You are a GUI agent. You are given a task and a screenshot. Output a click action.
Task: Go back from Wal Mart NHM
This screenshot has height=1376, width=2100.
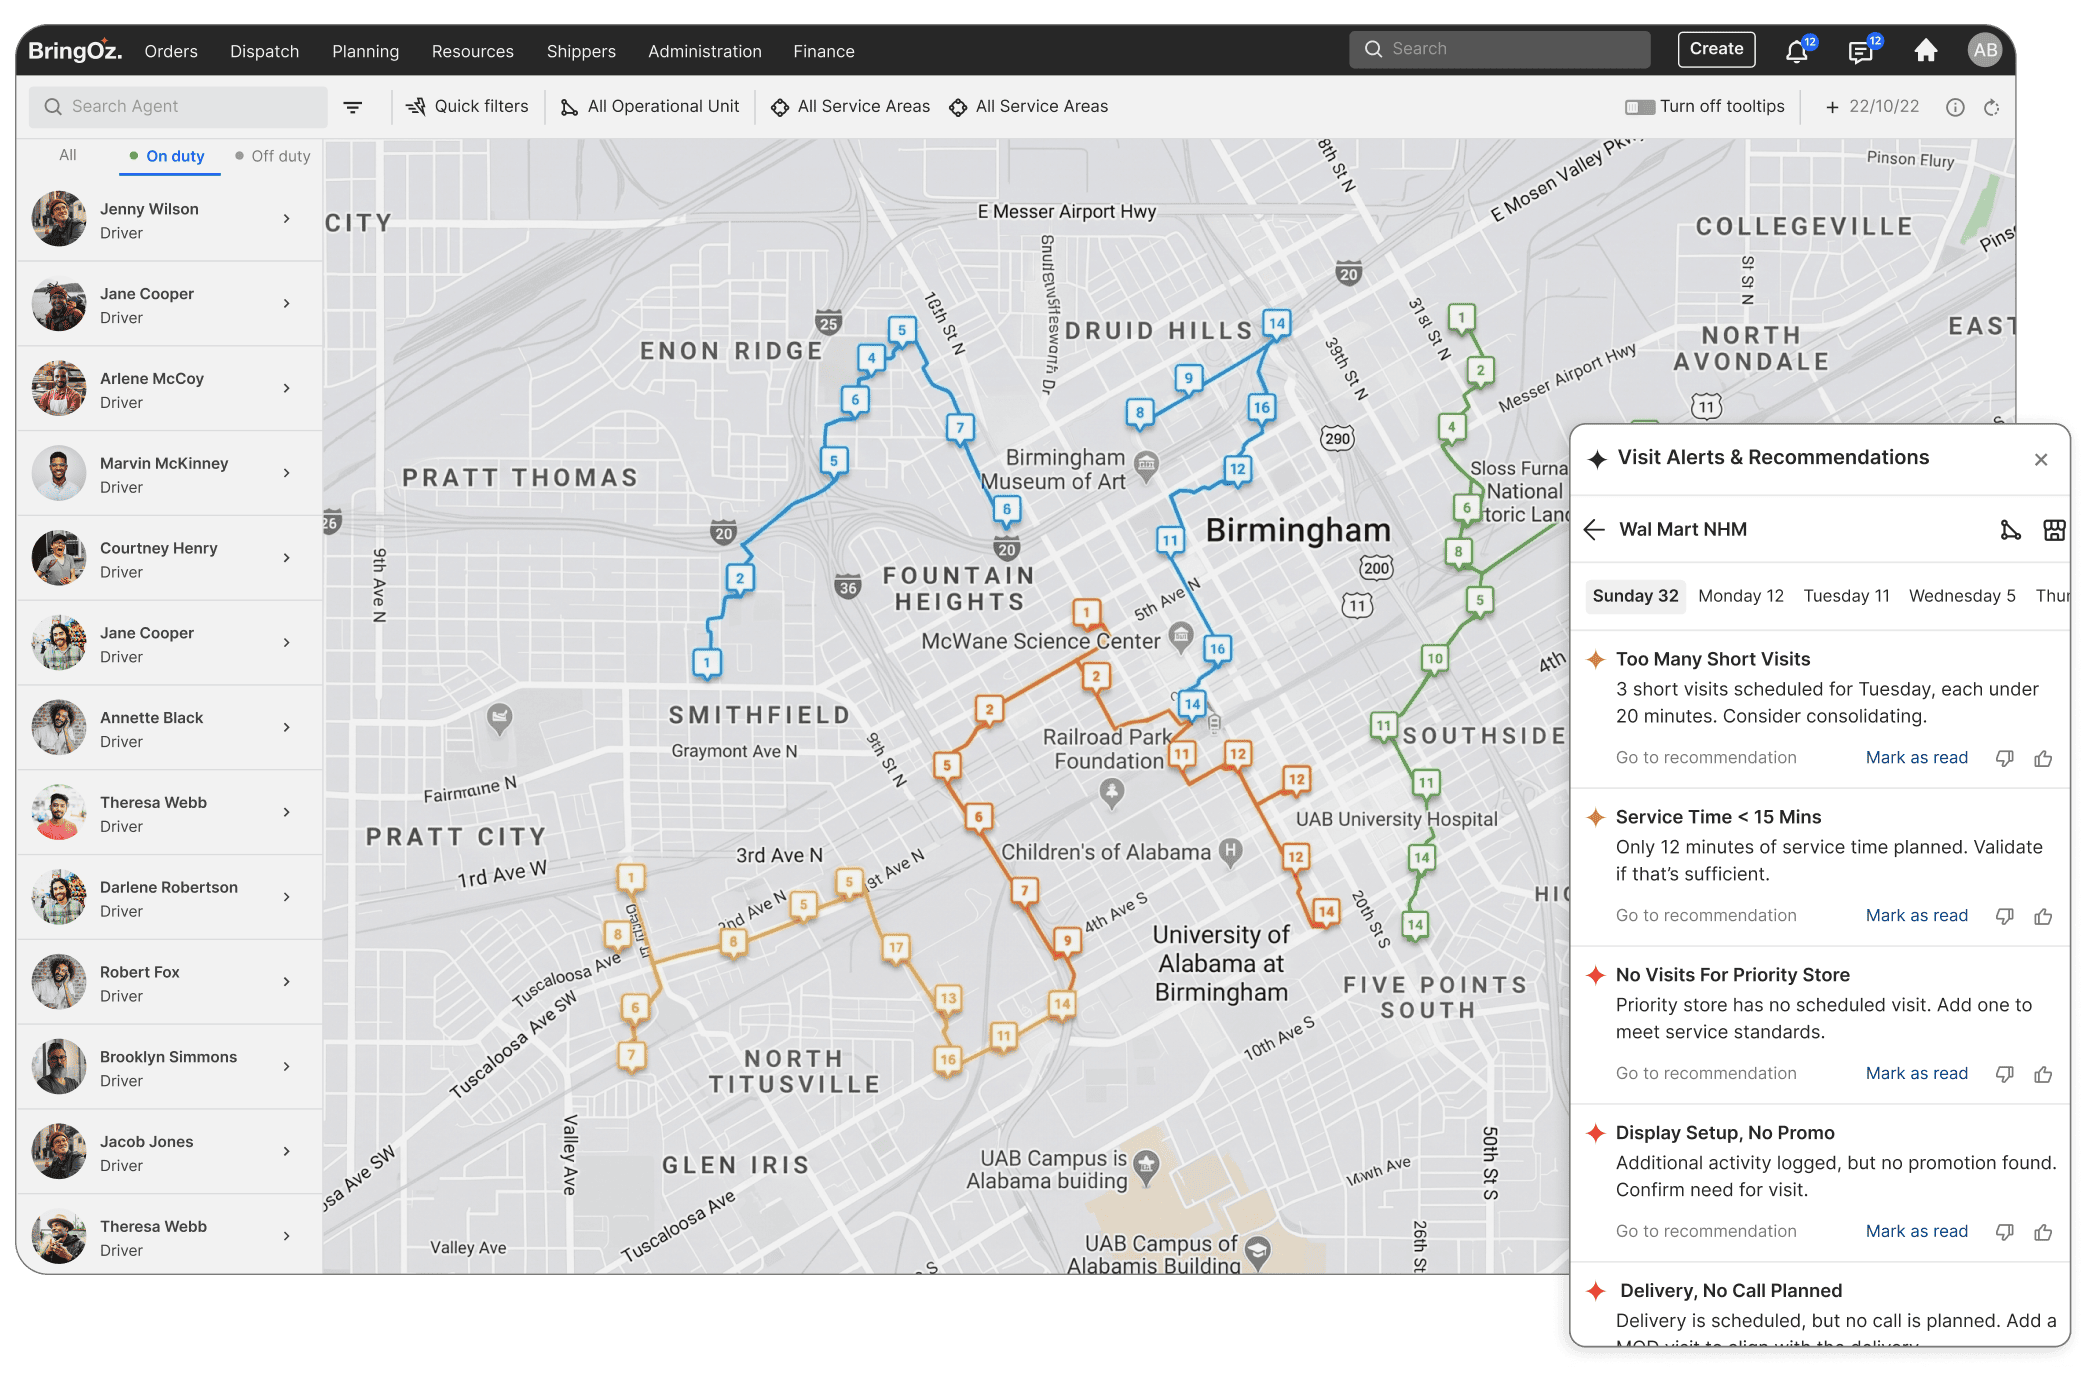click(1594, 530)
